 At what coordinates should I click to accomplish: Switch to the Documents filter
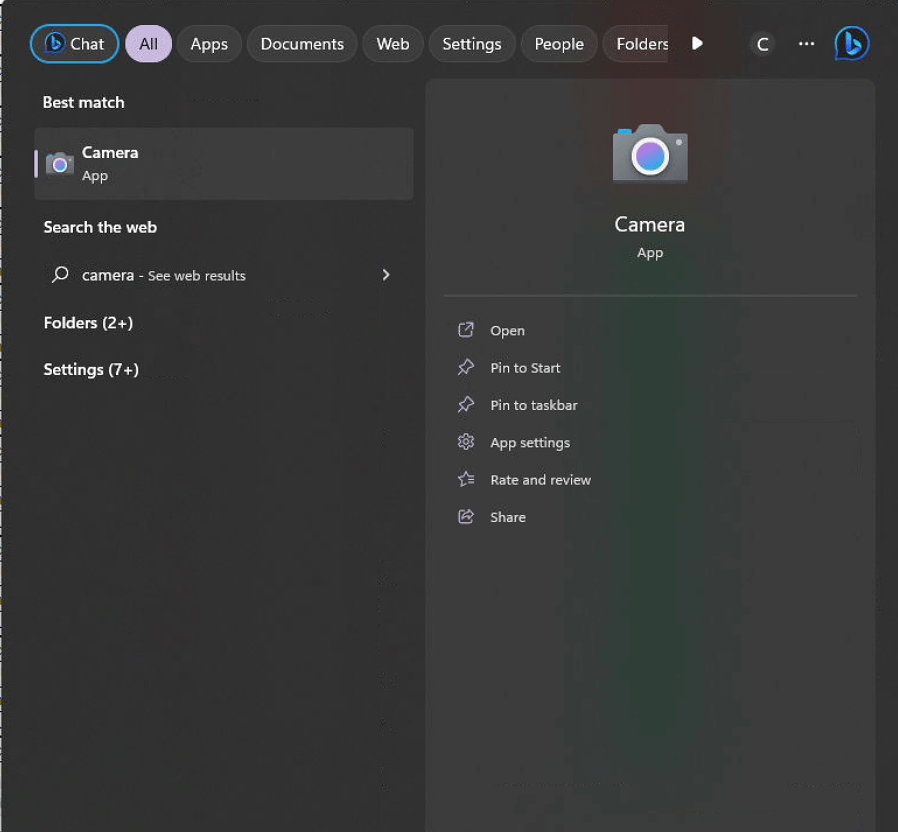coord(302,44)
